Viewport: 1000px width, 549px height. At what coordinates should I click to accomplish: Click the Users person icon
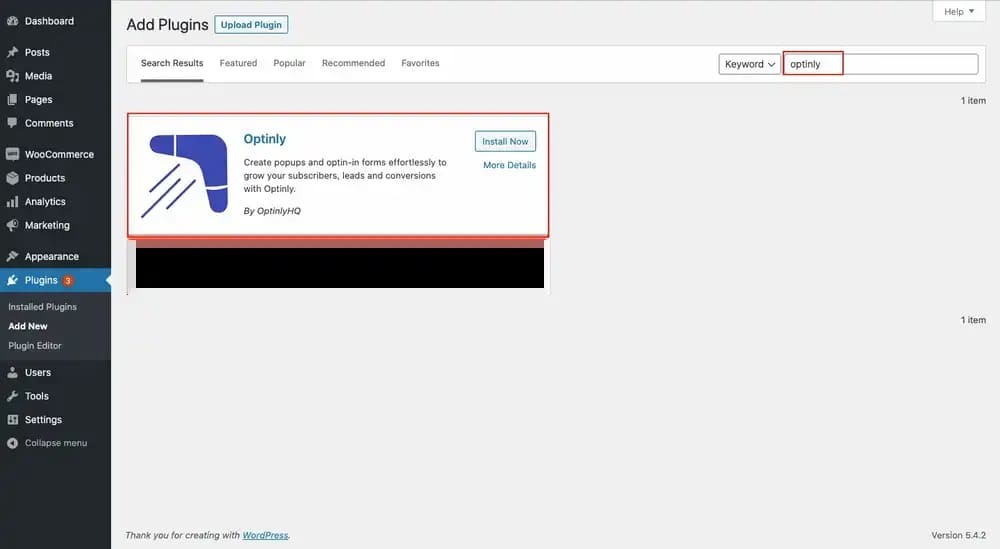[12, 372]
